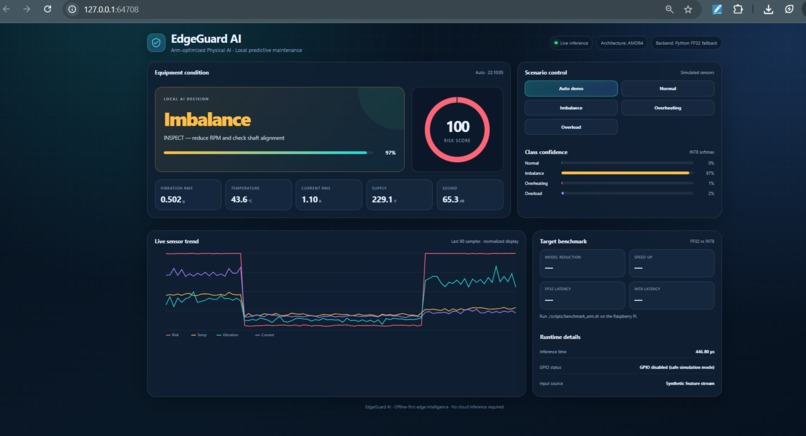806x436 pixels.
Task: Click the Overheating class confidence bar
Action: 627,184
